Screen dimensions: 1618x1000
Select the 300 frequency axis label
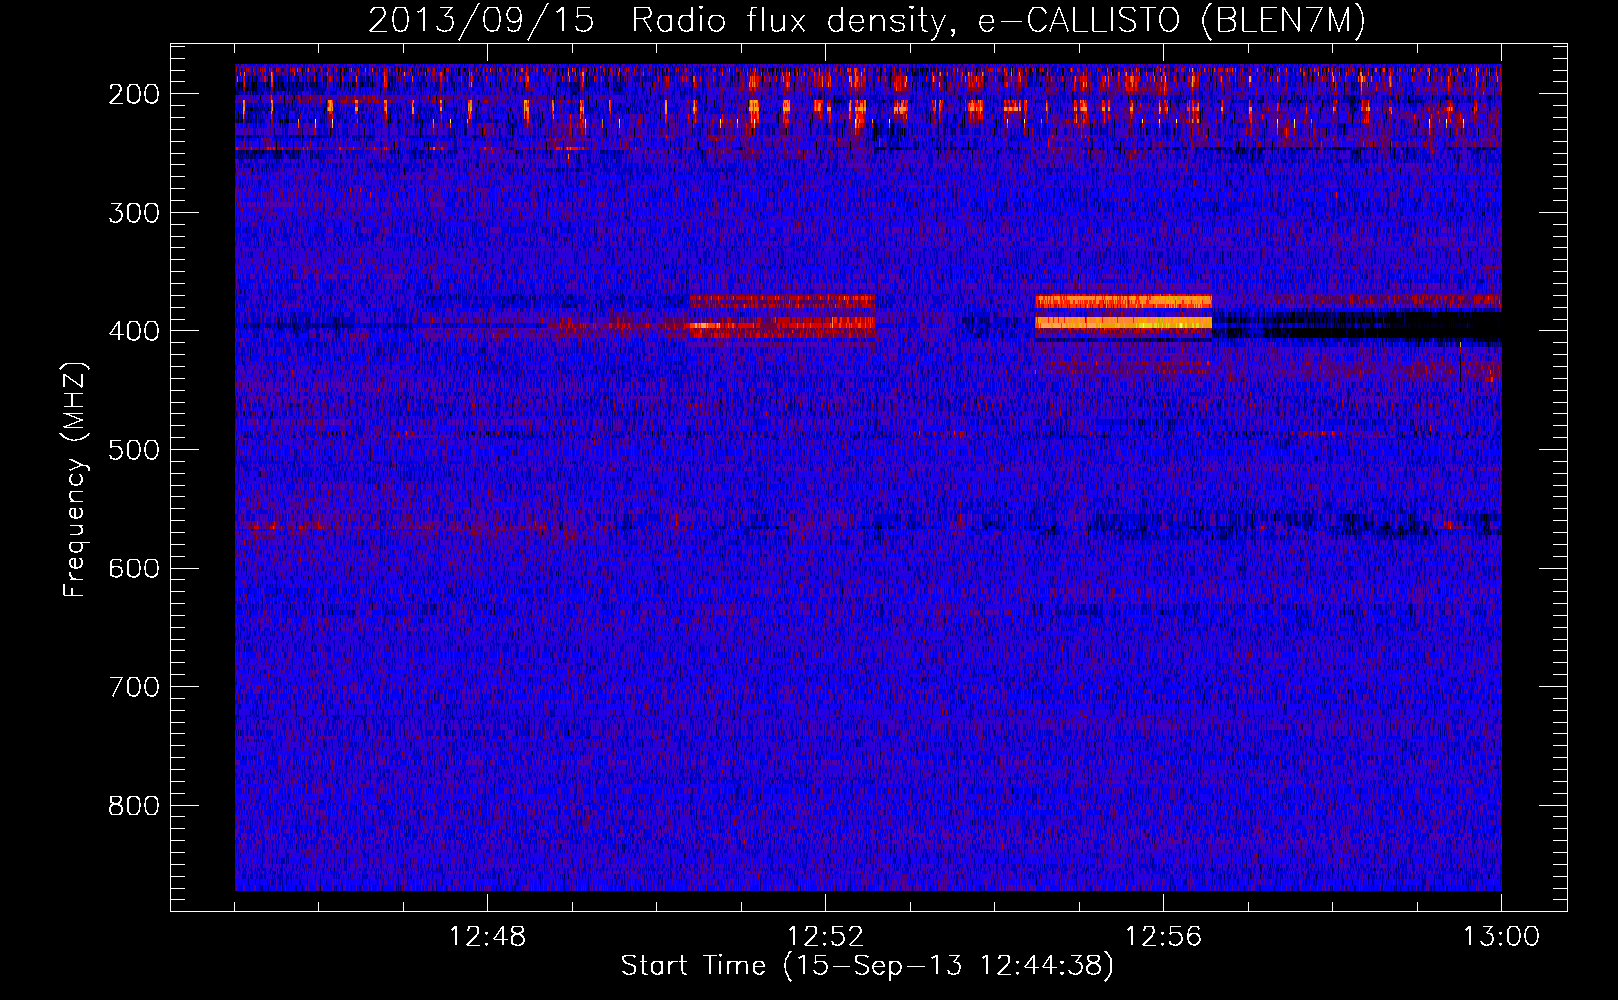(x=133, y=213)
